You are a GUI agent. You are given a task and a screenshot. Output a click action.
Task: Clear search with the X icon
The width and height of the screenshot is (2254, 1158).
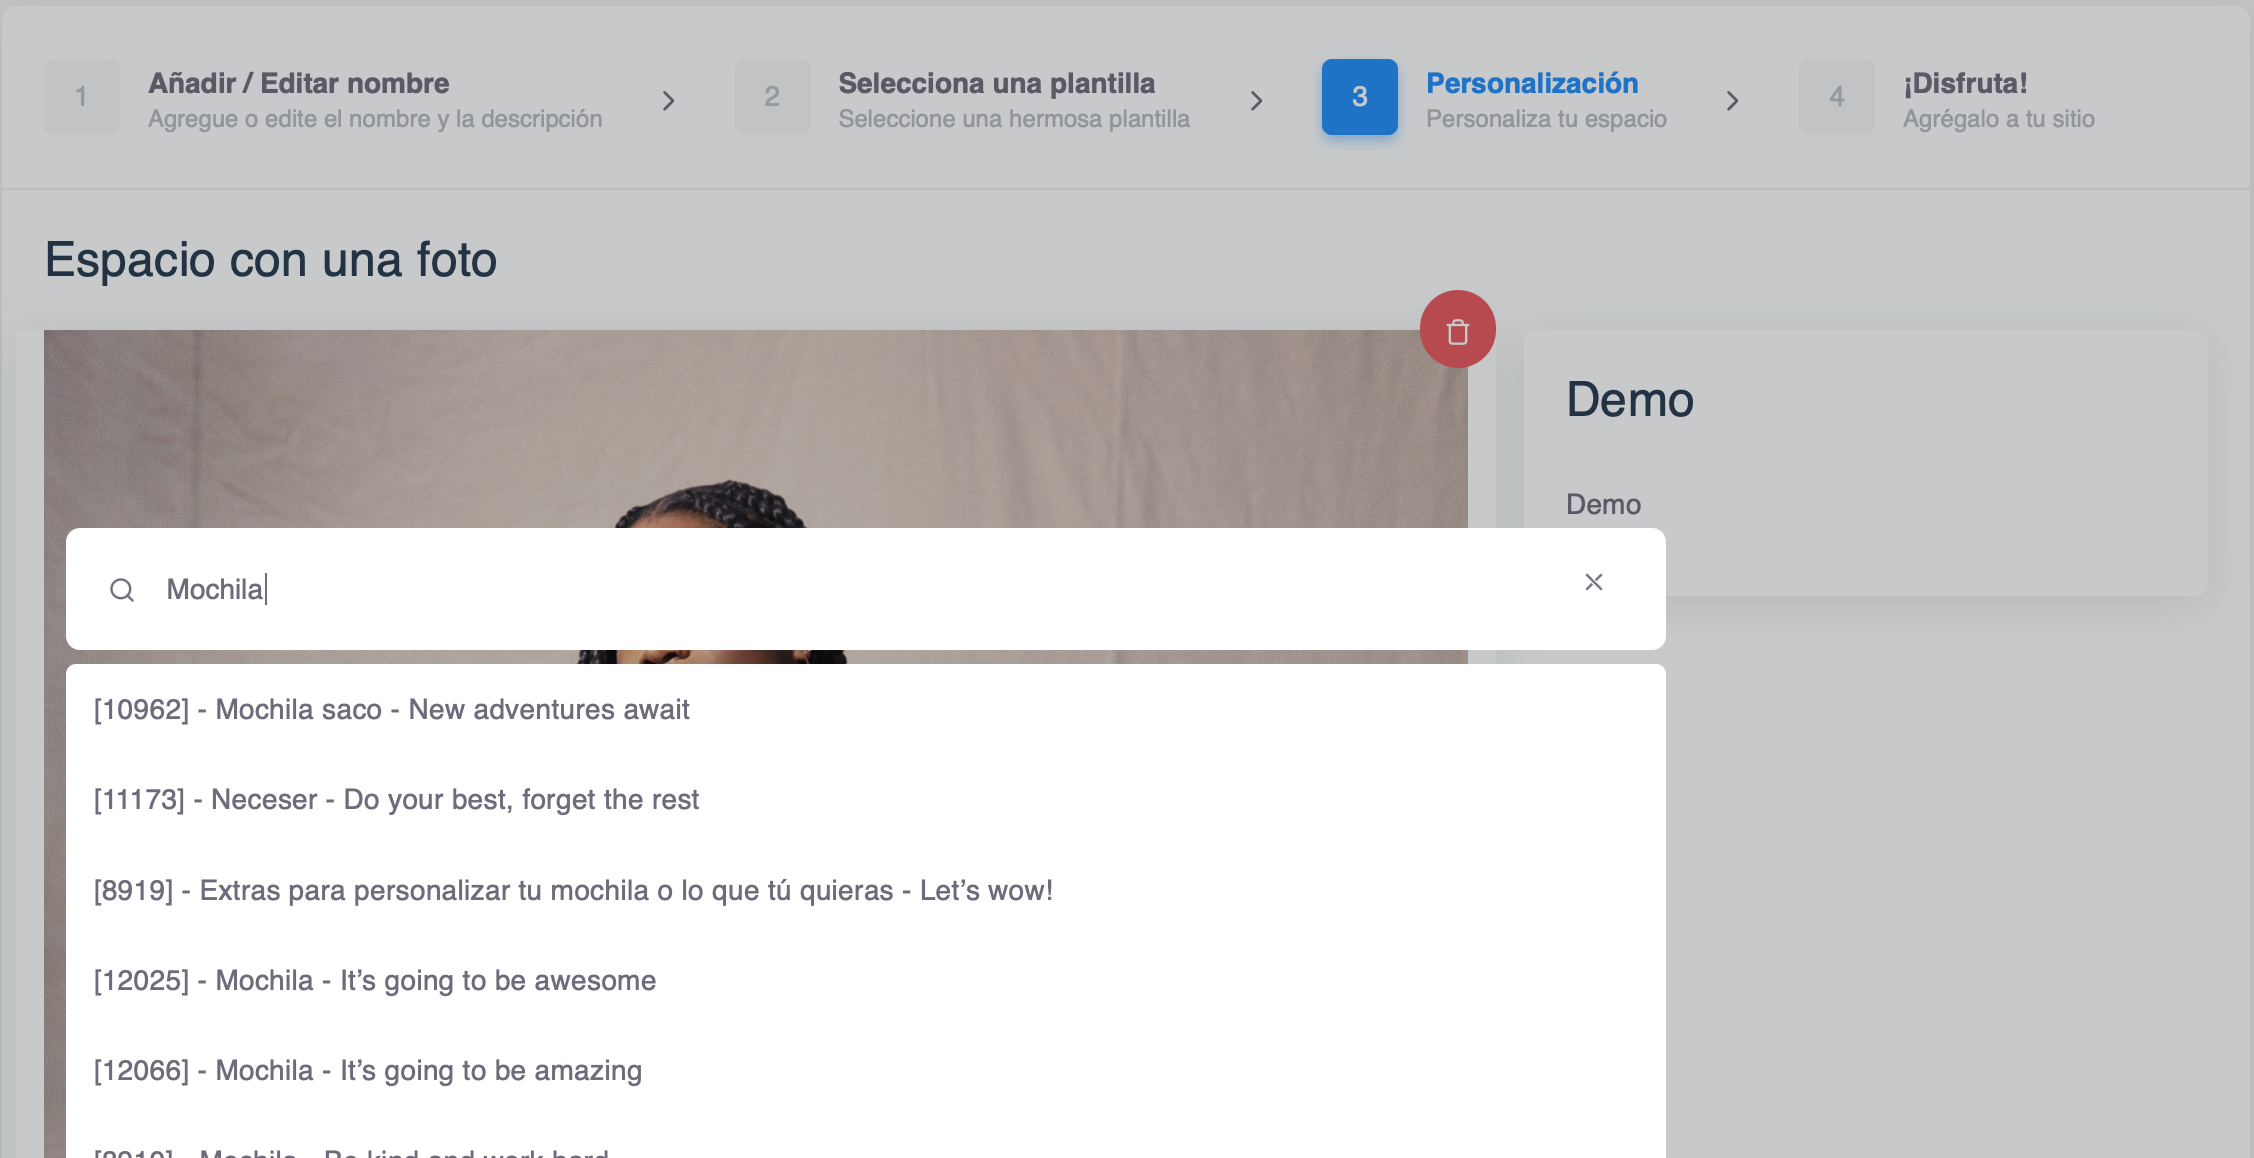click(1593, 582)
